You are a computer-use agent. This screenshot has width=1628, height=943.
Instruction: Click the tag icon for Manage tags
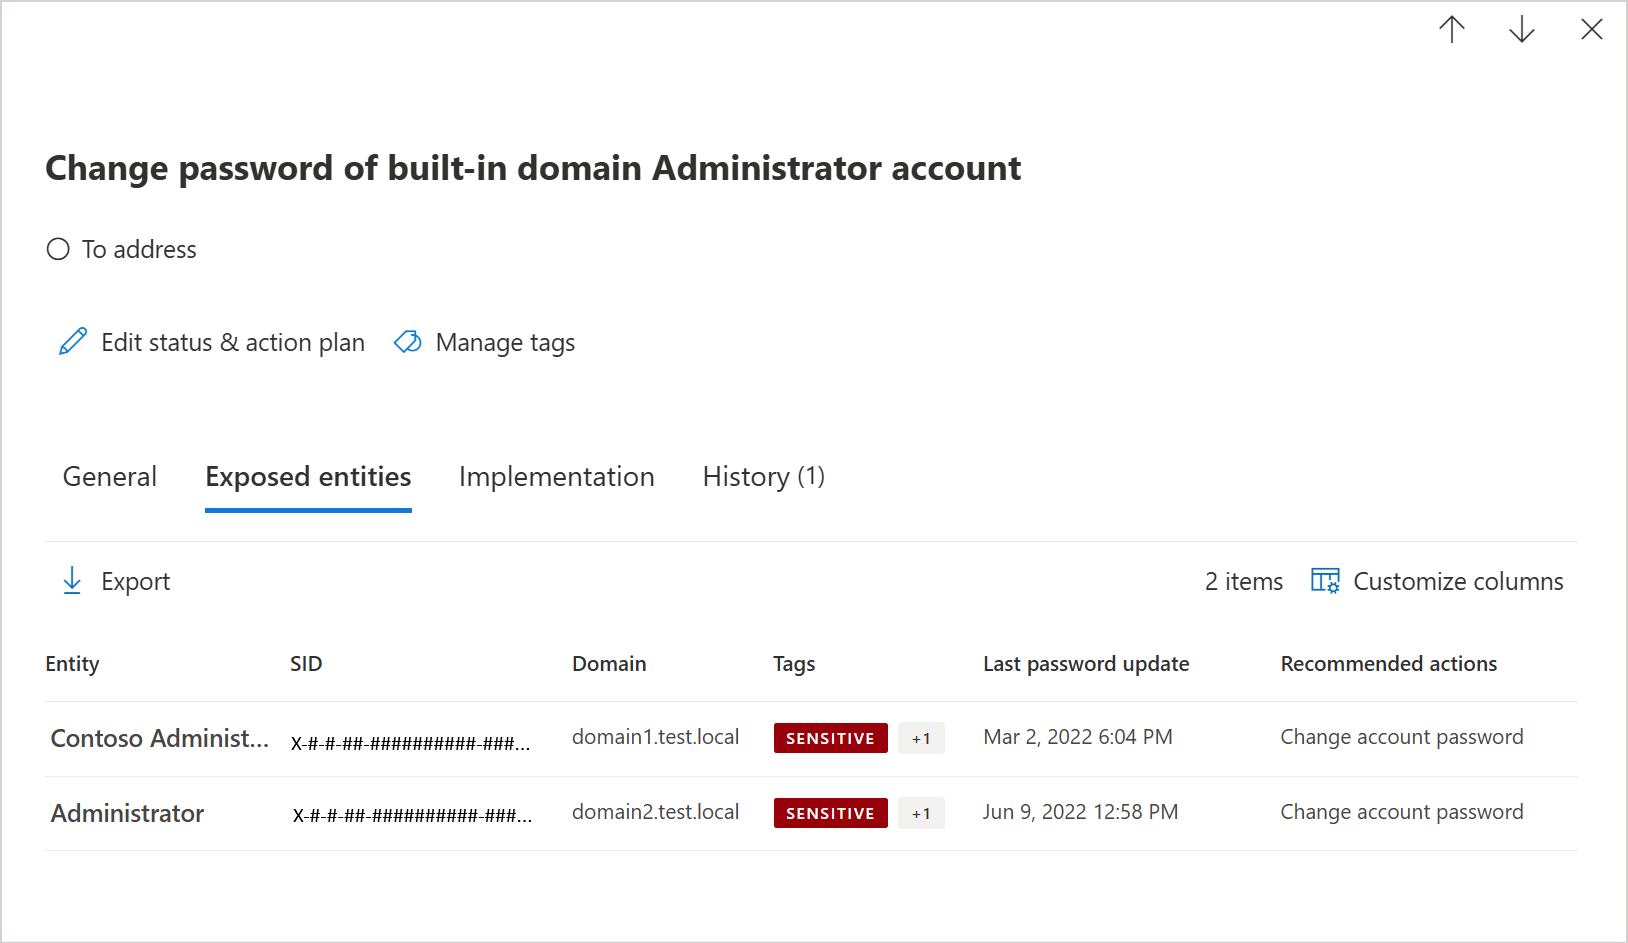(x=408, y=342)
